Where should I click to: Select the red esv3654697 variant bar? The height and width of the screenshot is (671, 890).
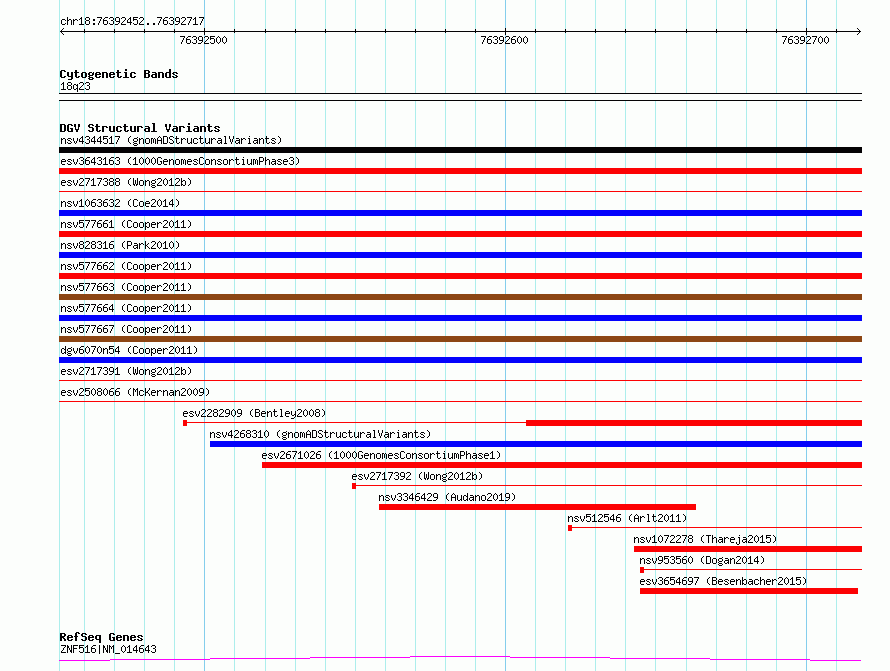click(749, 591)
